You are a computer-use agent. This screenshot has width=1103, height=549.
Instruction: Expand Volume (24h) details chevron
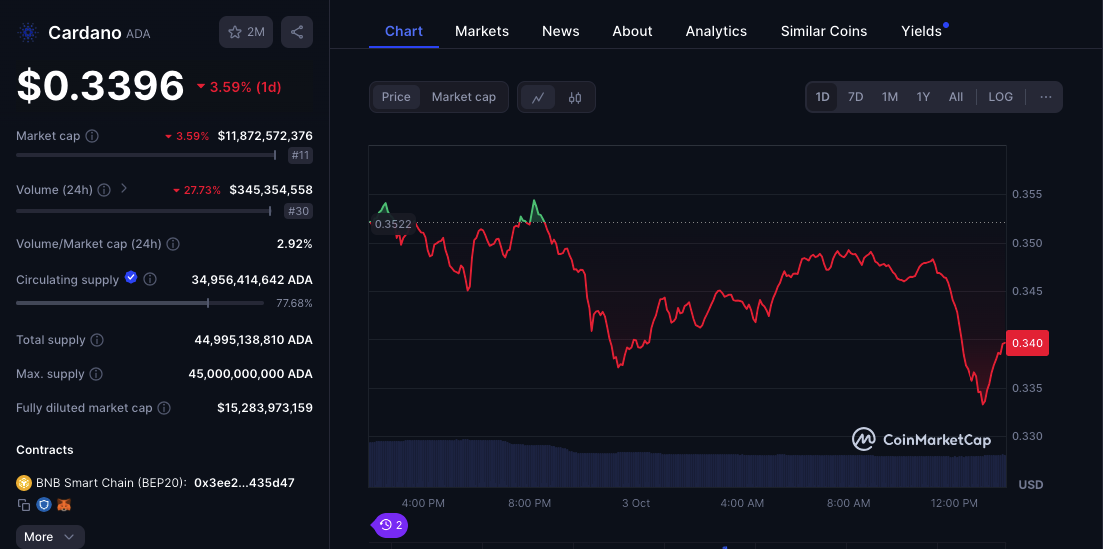125,189
